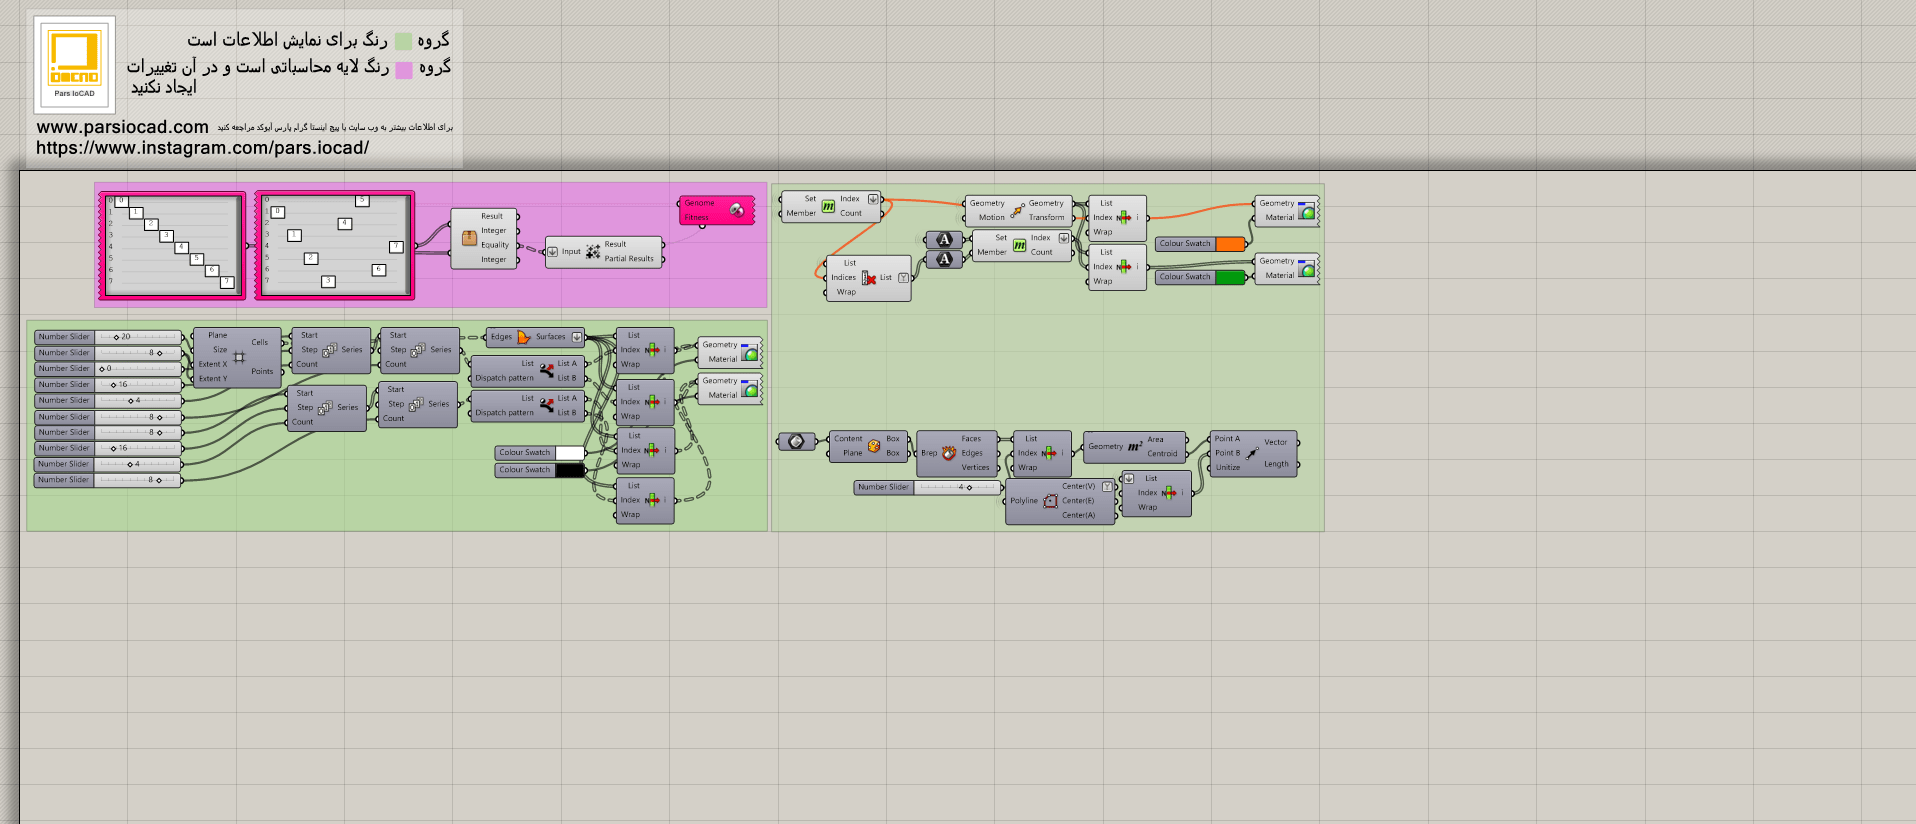Select the List Item icon fed by Brep Faces
The height and width of the screenshot is (824, 1916).
[1049, 453]
